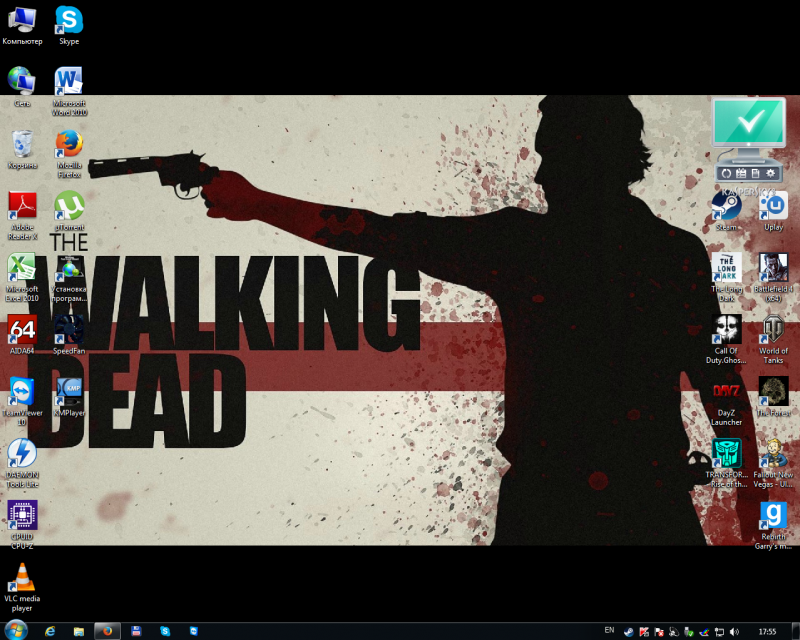The image size is (800, 640).
Task: Click the Kaspersky gadget monitor status screen
Action: click(749, 122)
